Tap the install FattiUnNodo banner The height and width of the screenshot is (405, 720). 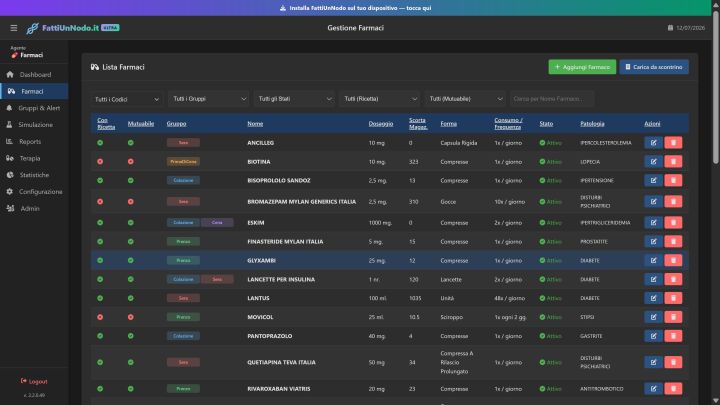click(356, 8)
